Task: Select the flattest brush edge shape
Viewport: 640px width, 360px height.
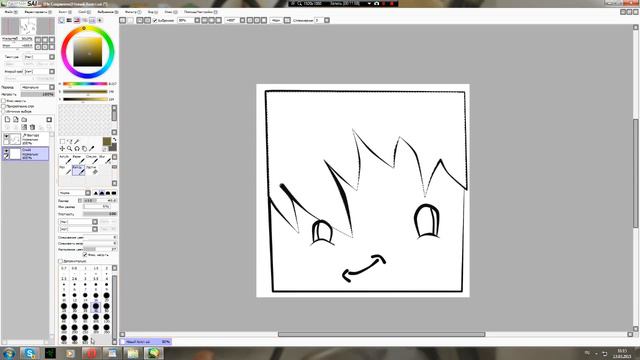Action: 114,193
